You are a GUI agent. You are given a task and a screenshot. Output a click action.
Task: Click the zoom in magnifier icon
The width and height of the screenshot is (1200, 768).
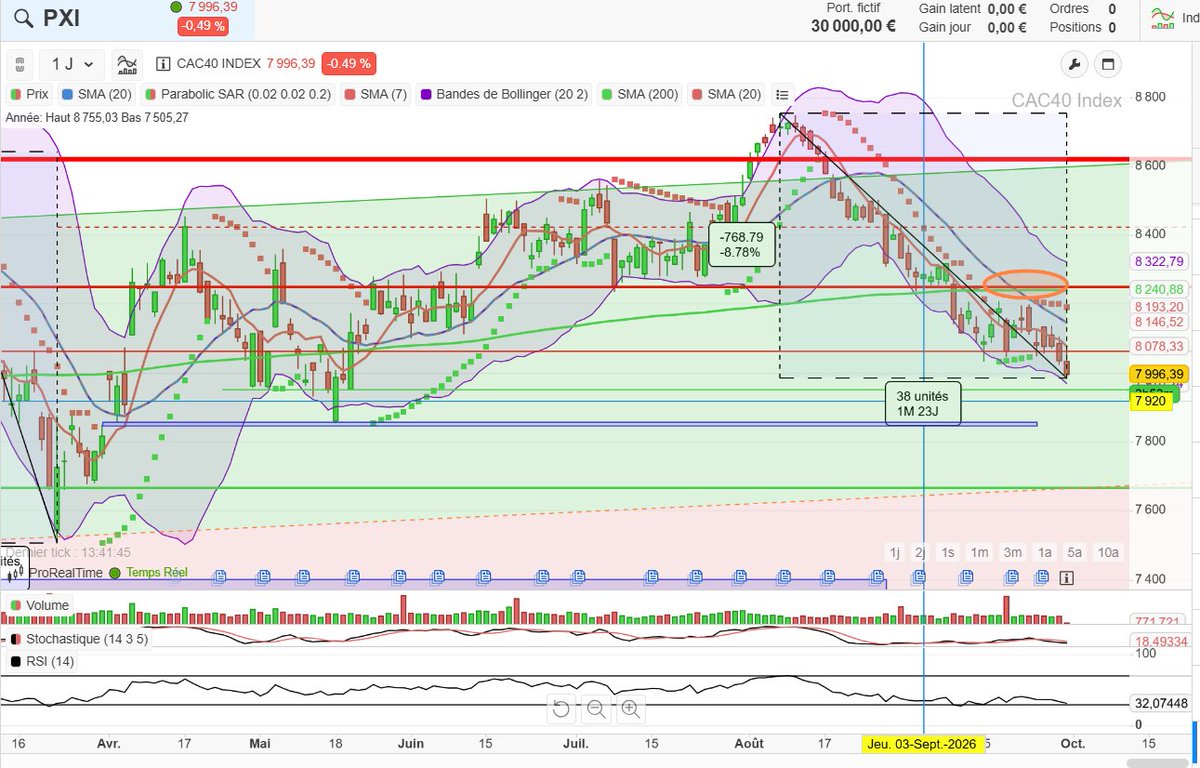coord(630,709)
